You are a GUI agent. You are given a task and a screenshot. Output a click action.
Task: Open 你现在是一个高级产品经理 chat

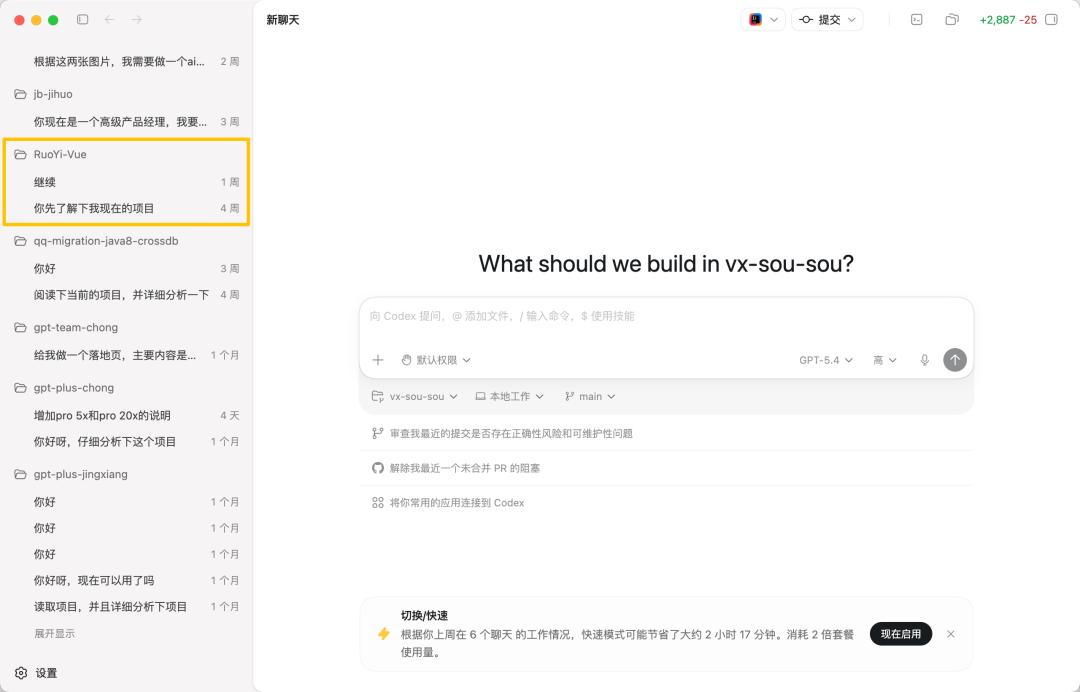pyautogui.click(x=127, y=122)
